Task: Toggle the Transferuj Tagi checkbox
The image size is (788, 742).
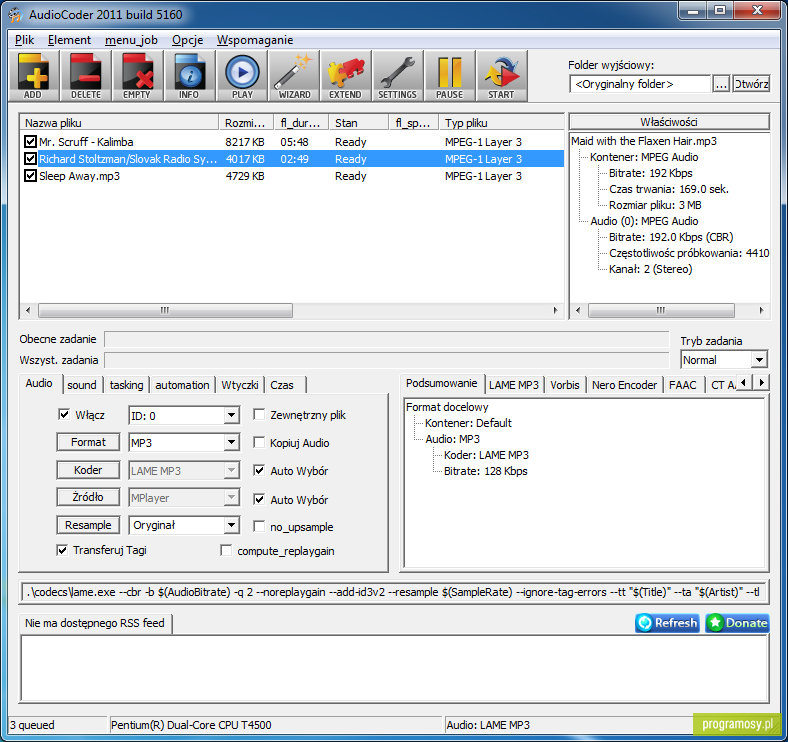Action: 62,550
